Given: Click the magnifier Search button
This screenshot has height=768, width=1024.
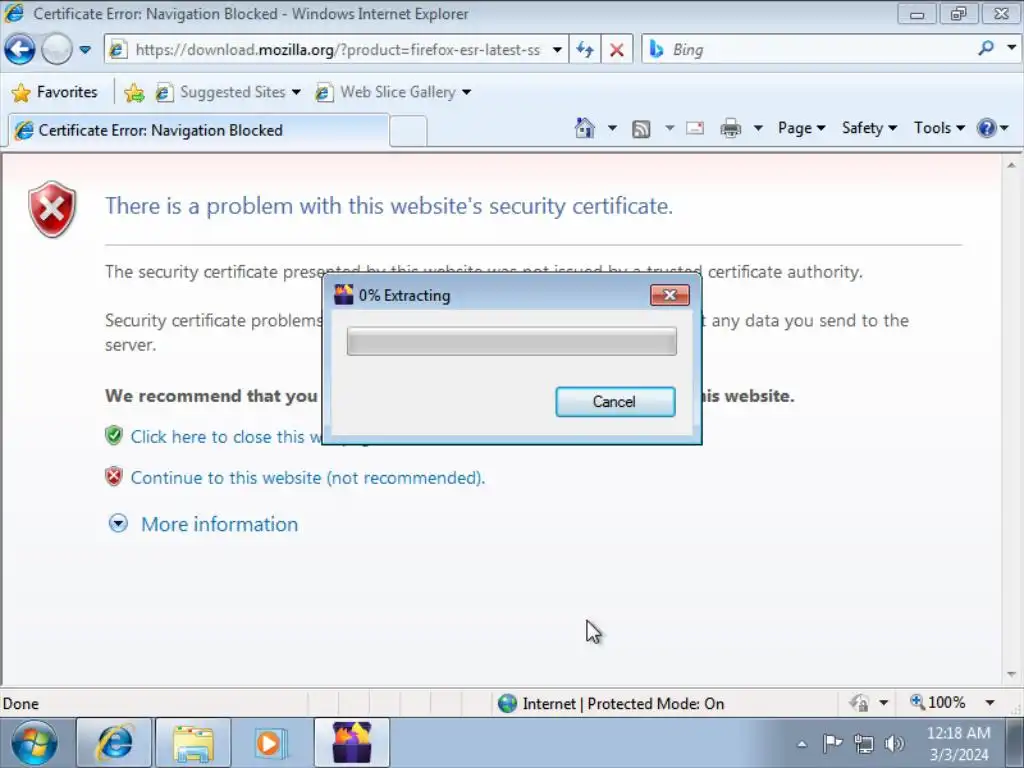Looking at the screenshot, I should click(x=986, y=48).
